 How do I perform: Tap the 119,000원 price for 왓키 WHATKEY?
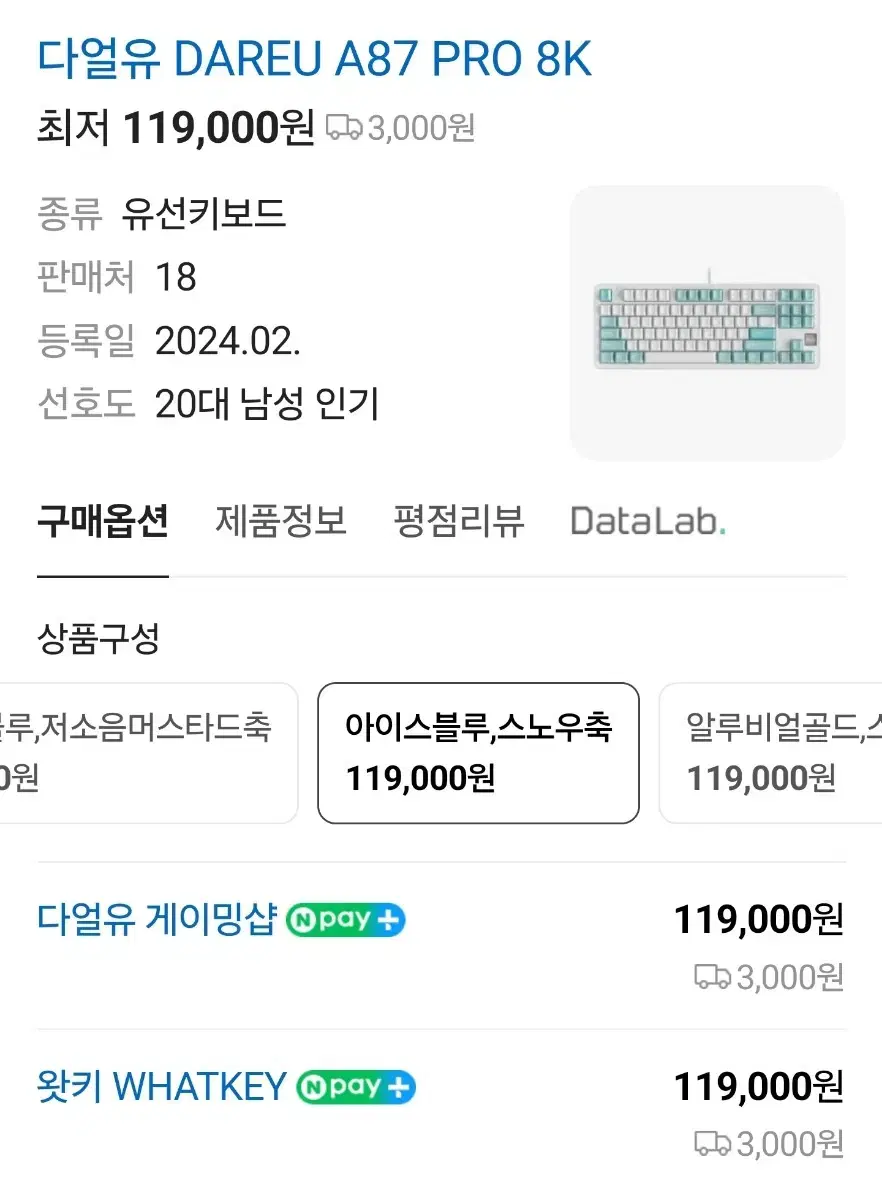coord(759,1086)
